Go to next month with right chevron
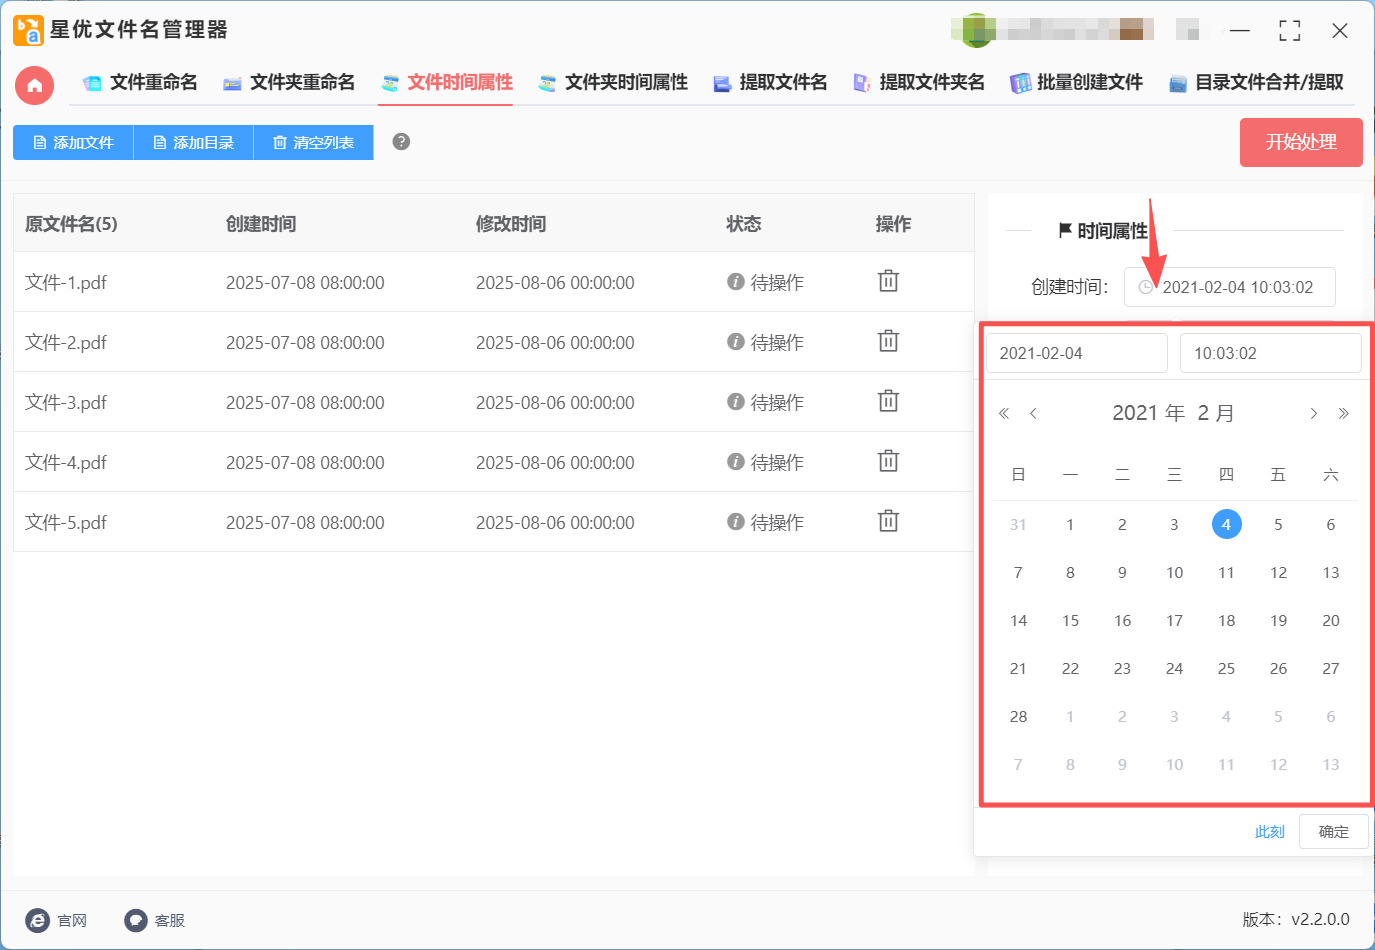The image size is (1375, 950). click(1313, 414)
